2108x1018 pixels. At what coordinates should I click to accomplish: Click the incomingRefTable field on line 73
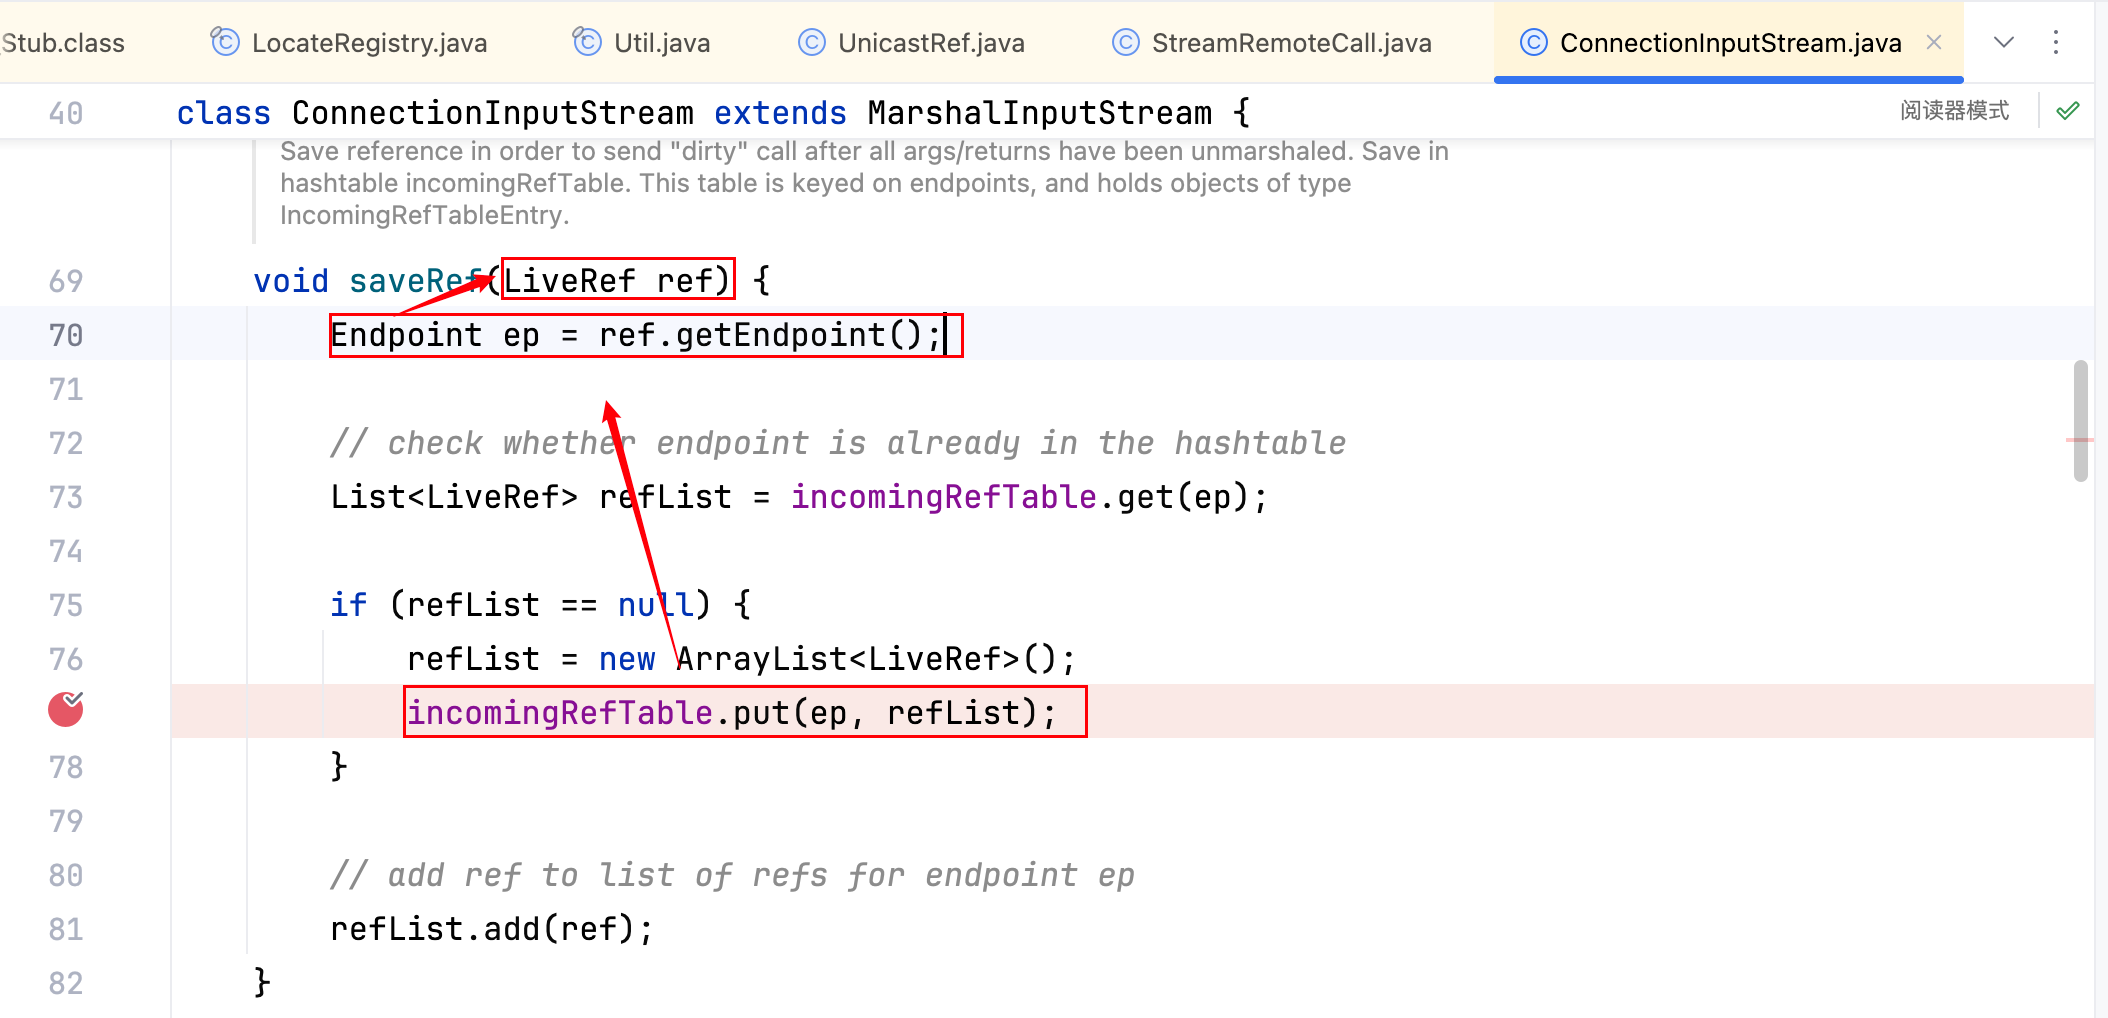pos(943,497)
